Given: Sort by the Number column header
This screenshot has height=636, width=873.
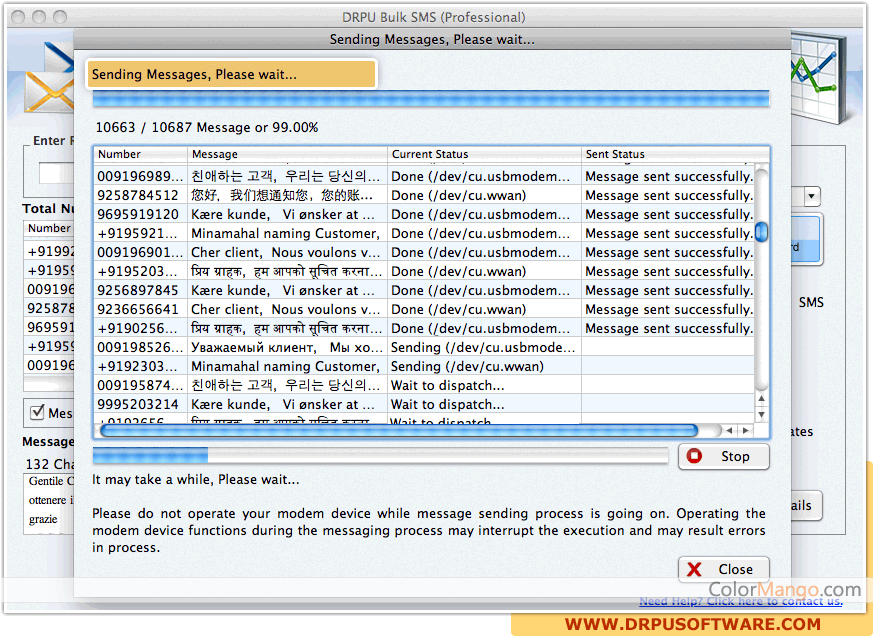Looking at the screenshot, I should click(x=140, y=154).
